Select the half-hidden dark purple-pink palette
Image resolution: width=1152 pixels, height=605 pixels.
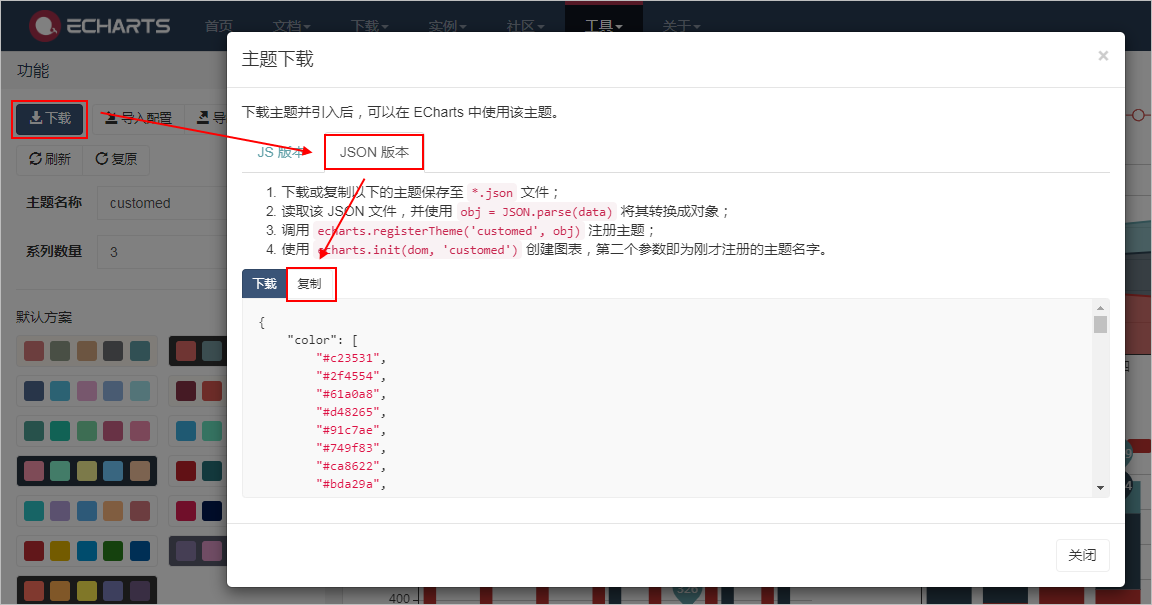pyautogui.click(x=198, y=551)
